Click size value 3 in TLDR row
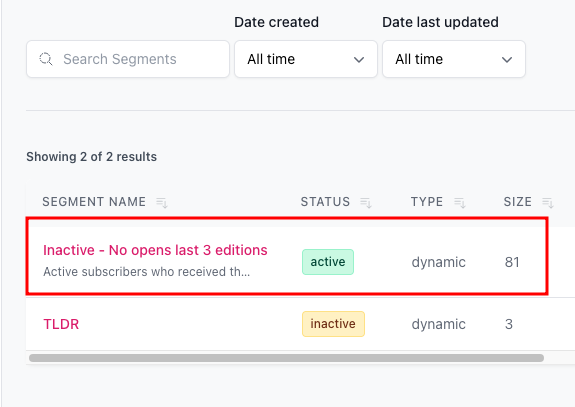575x407 pixels. 509,324
